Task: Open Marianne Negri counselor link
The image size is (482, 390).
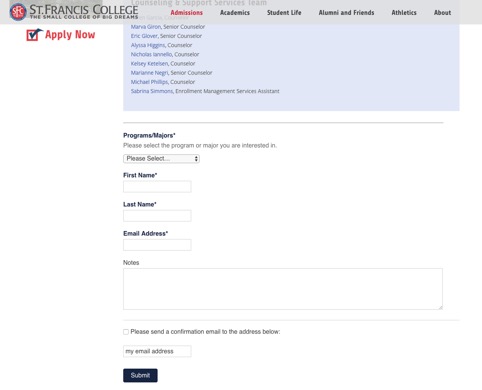Action: point(149,73)
